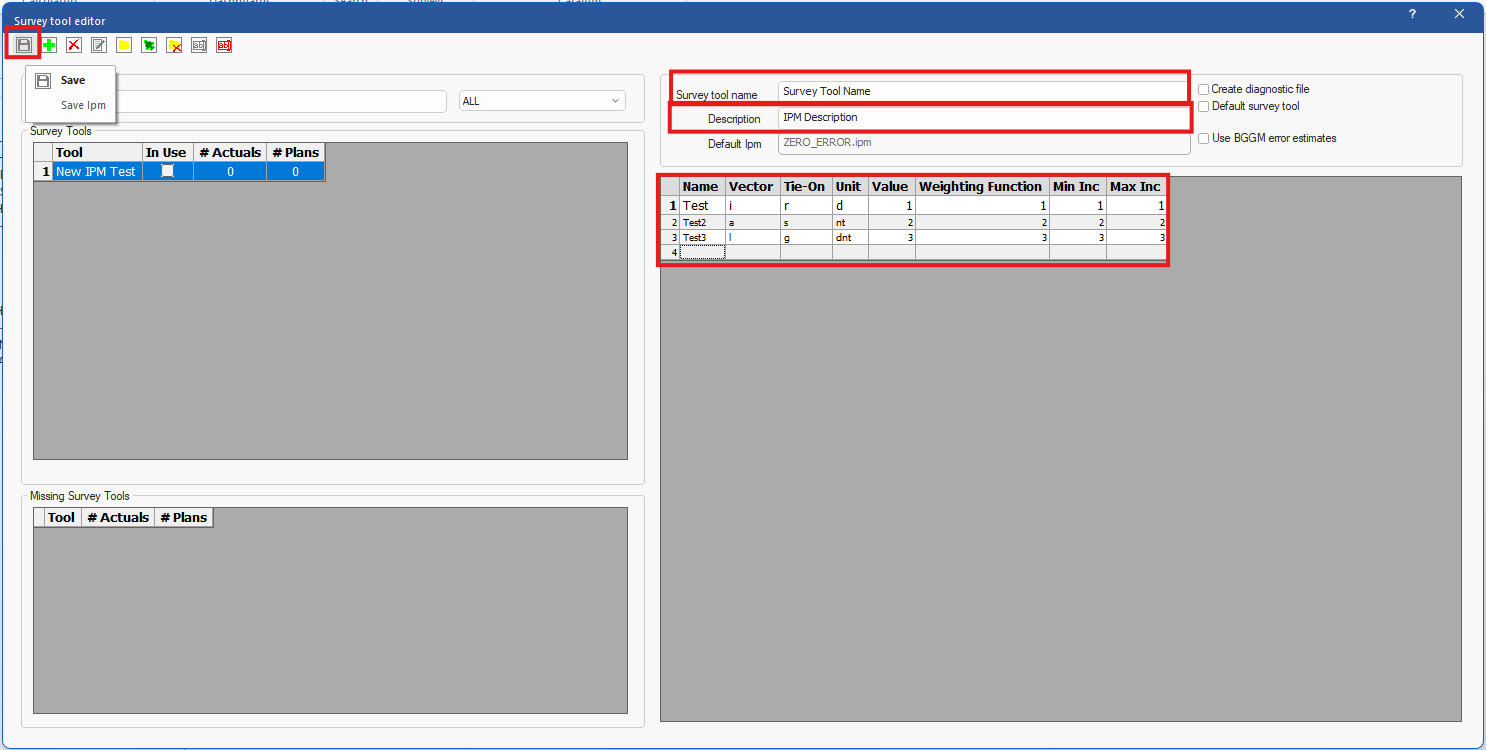Click the green plus add tool icon
The width and height of the screenshot is (1486, 750).
[x=49, y=45]
